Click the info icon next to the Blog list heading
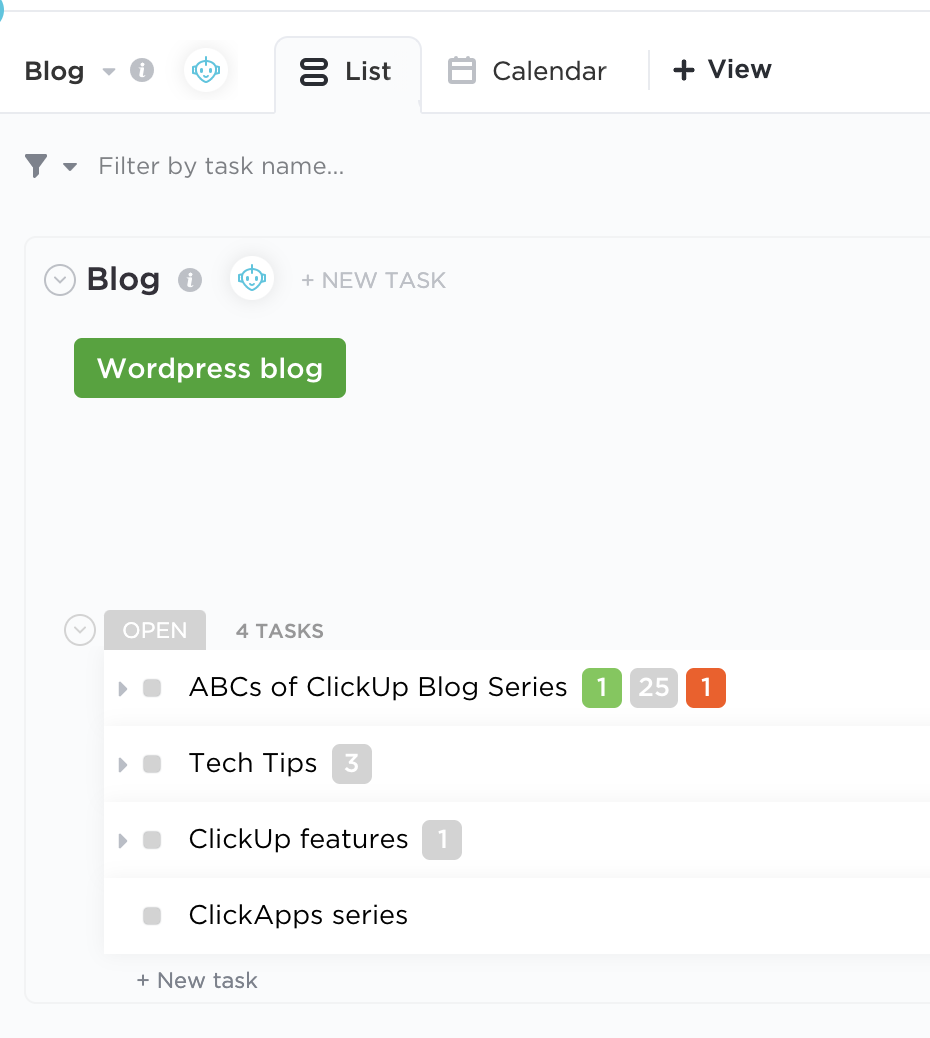The height and width of the screenshot is (1038, 930). (x=190, y=280)
